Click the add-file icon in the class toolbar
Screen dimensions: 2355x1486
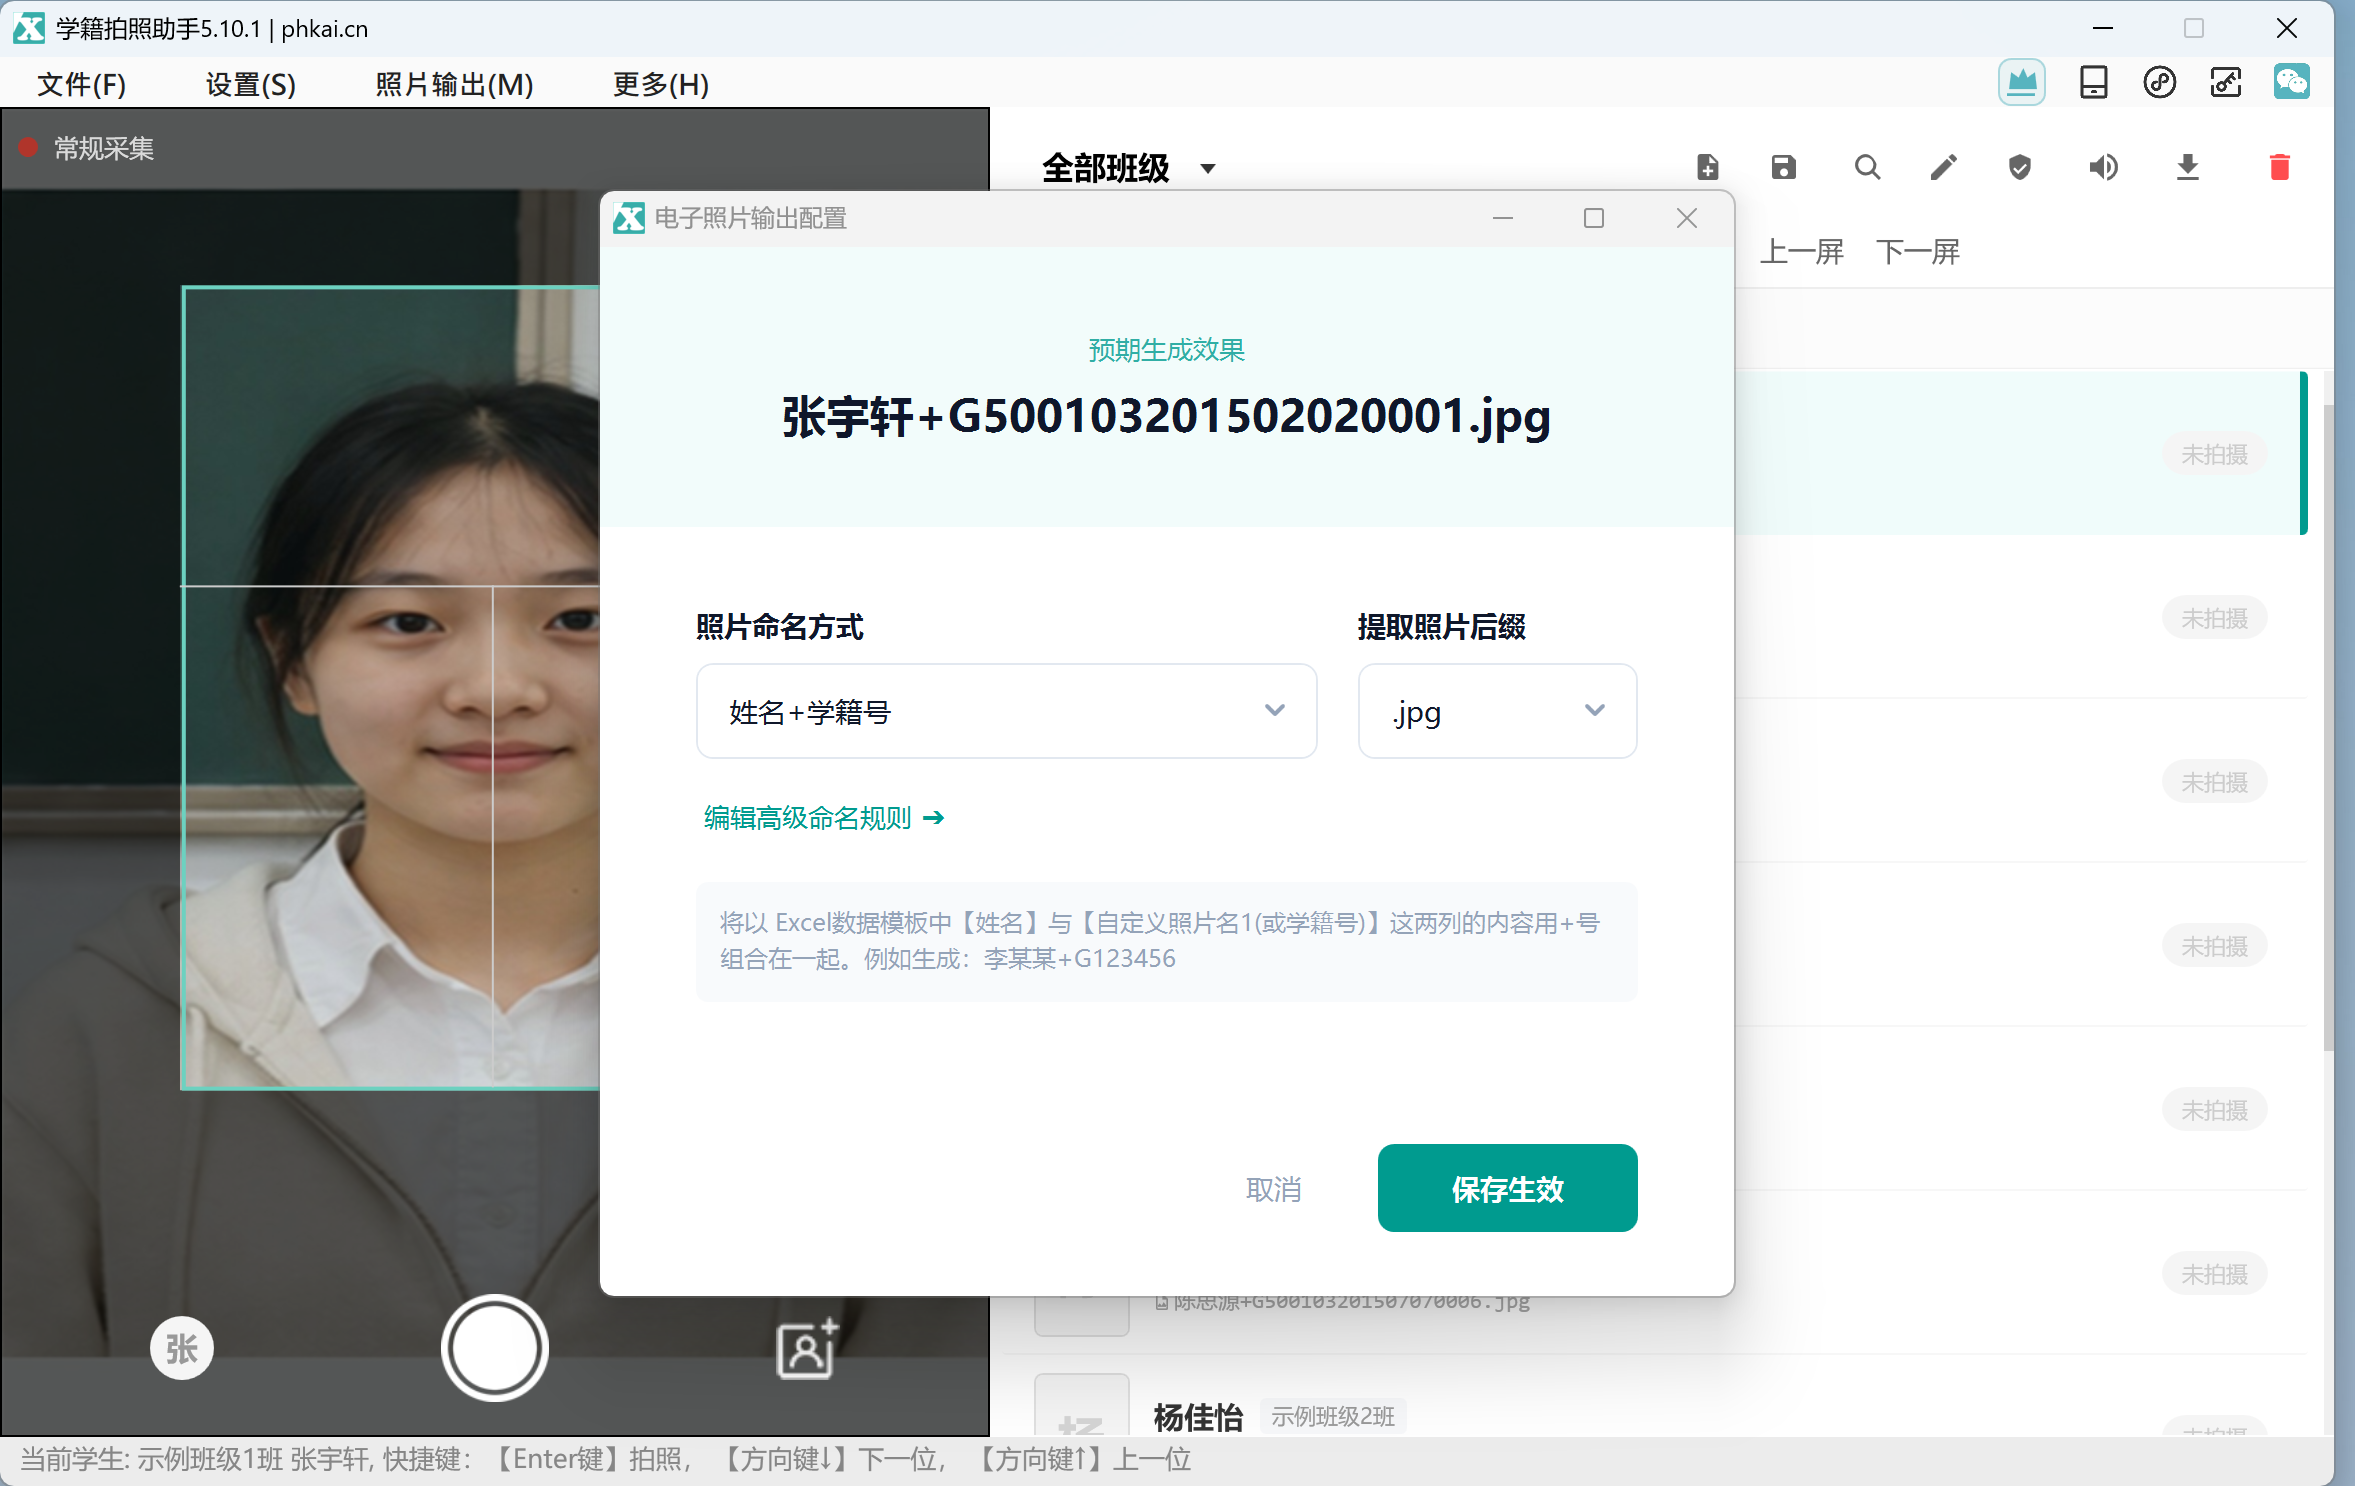[x=1708, y=167]
